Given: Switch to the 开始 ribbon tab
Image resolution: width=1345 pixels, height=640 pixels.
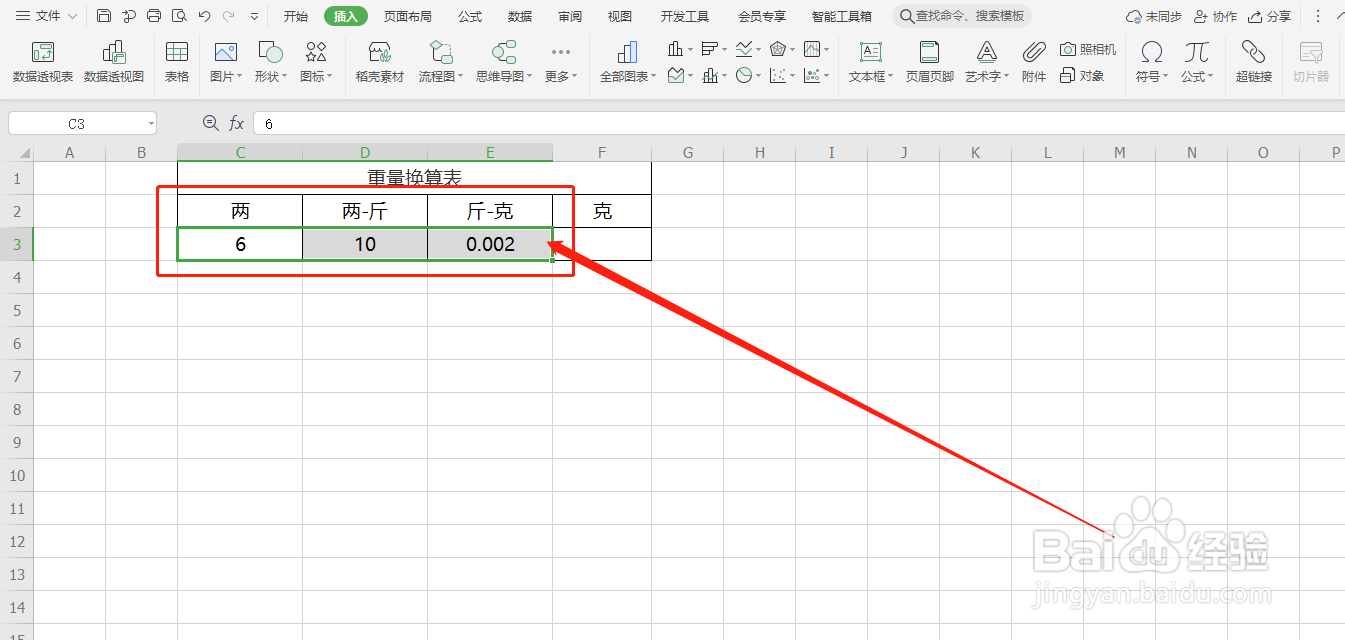Looking at the screenshot, I should point(295,16).
